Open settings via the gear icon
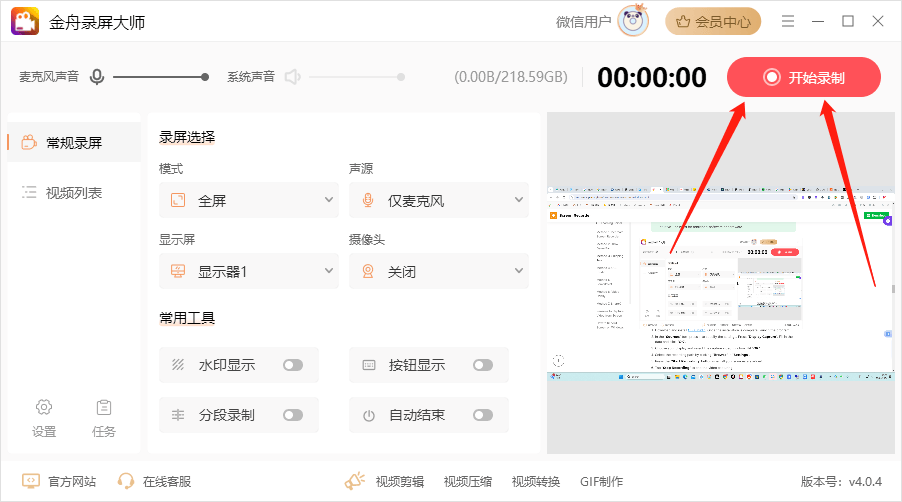Screen dimensions: 902x502 click(44, 407)
